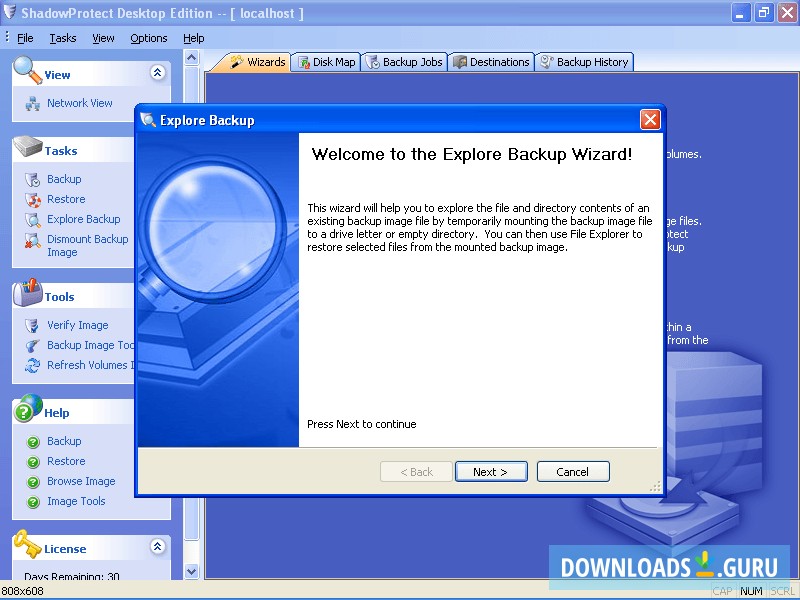Screen dimensions: 800x600
Task: Click the disabled Back button
Action: pyautogui.click(x=416, y=472)
